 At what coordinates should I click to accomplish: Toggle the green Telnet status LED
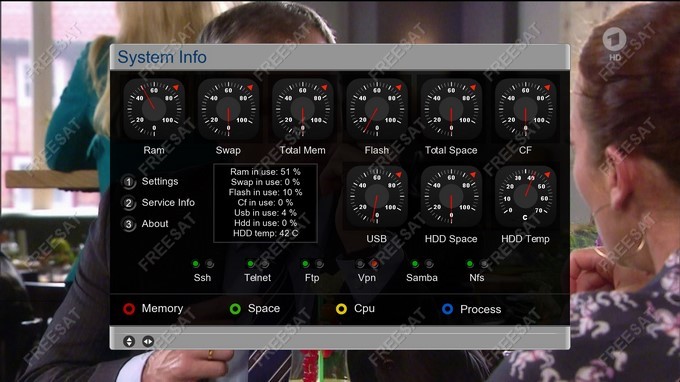point(250,264)
